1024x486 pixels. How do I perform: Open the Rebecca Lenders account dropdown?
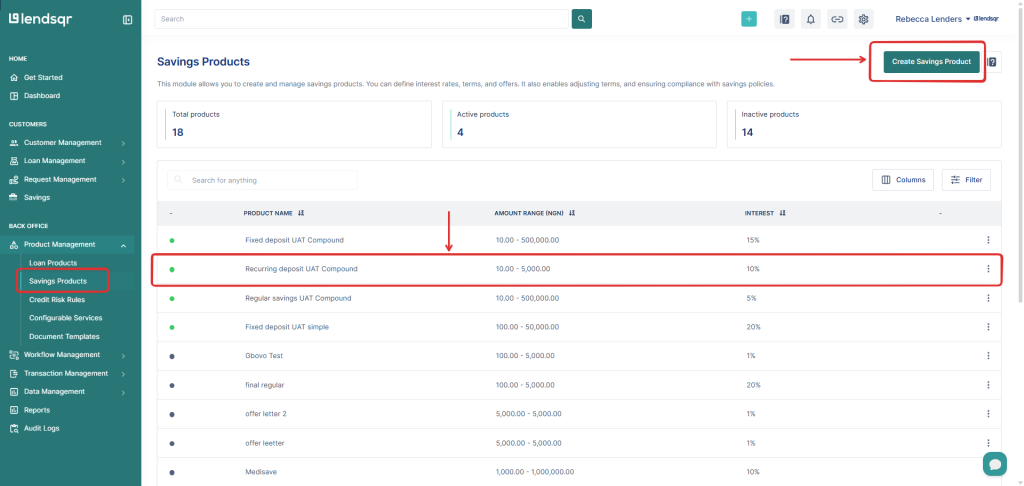pyautogui.click(x=933, y=19)
